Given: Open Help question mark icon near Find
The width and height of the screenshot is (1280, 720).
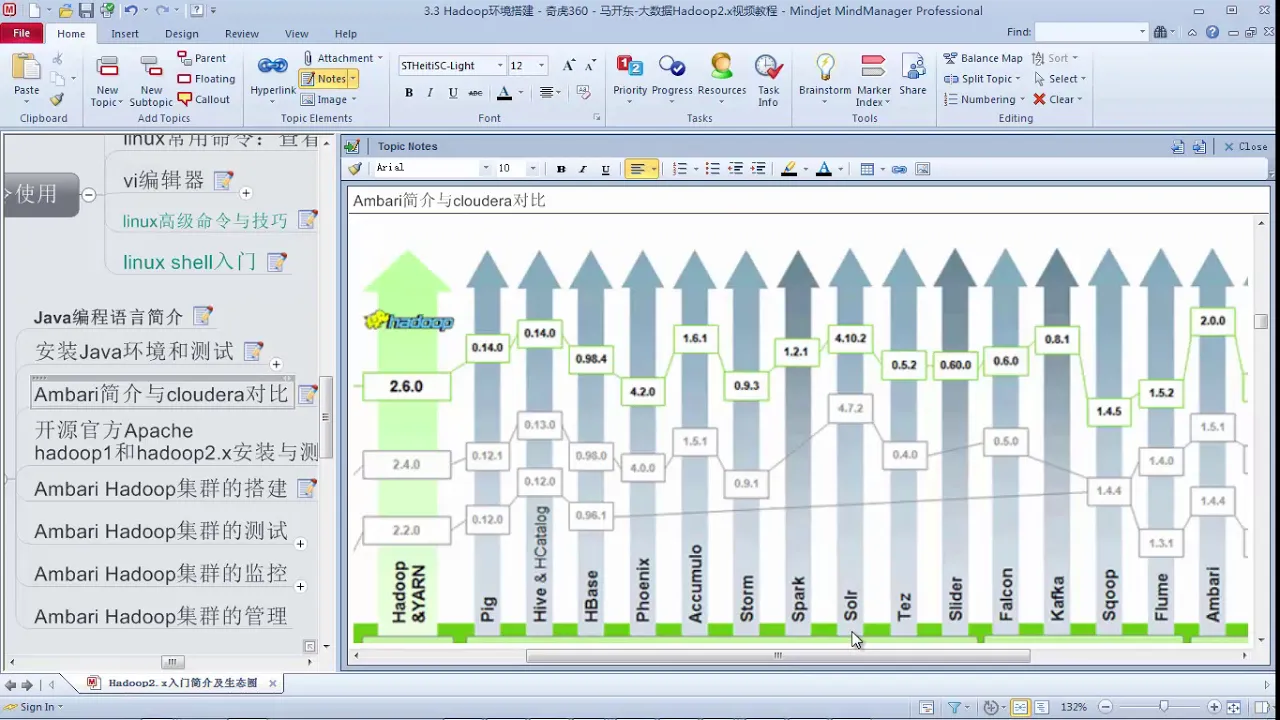Looking at the screenshot, I should click(1212, 32).
